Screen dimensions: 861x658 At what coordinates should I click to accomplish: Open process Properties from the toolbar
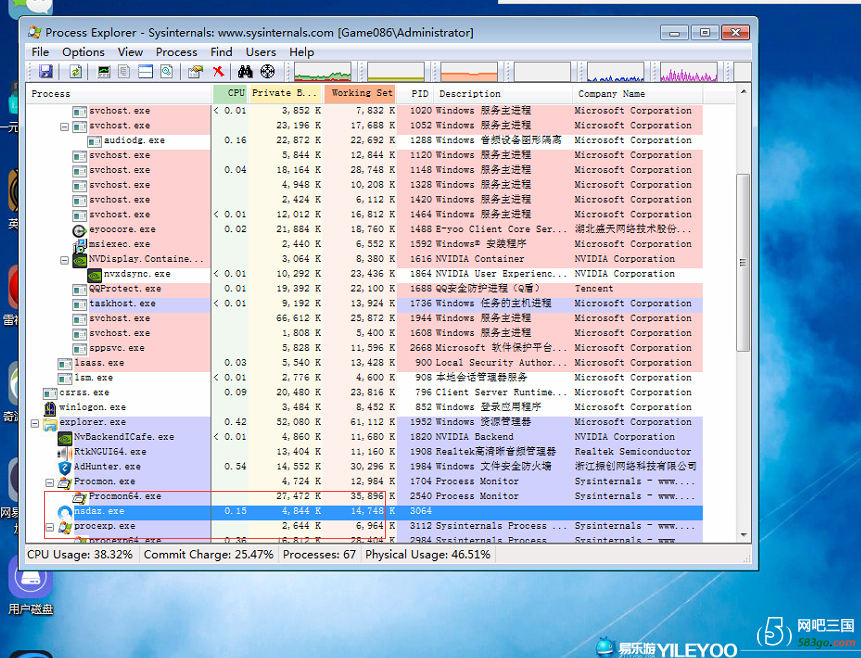(195, 72)
